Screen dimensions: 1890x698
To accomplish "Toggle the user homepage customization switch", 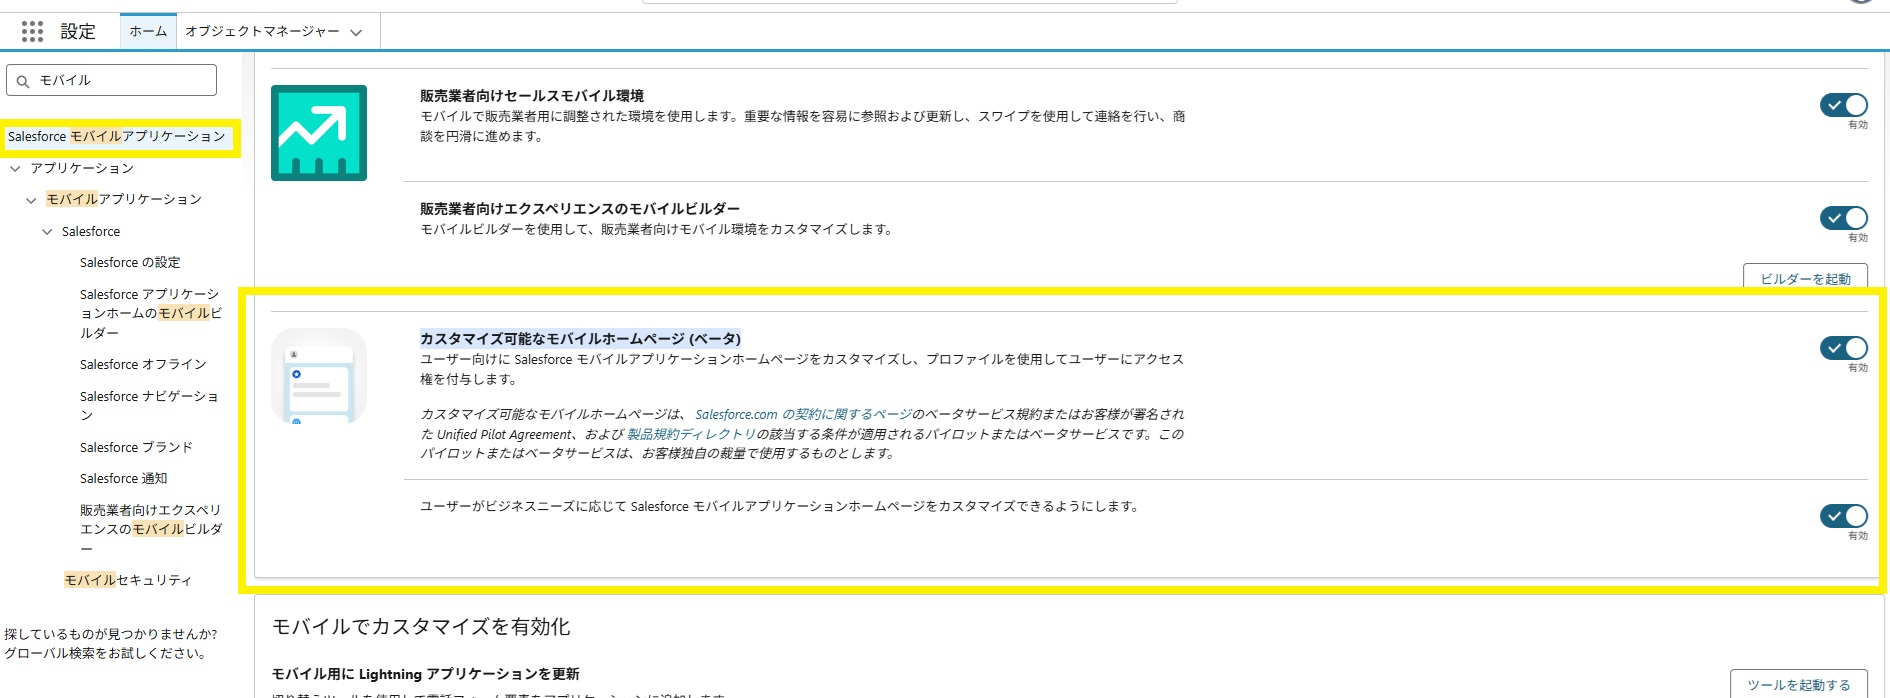I will [1843, 516].
